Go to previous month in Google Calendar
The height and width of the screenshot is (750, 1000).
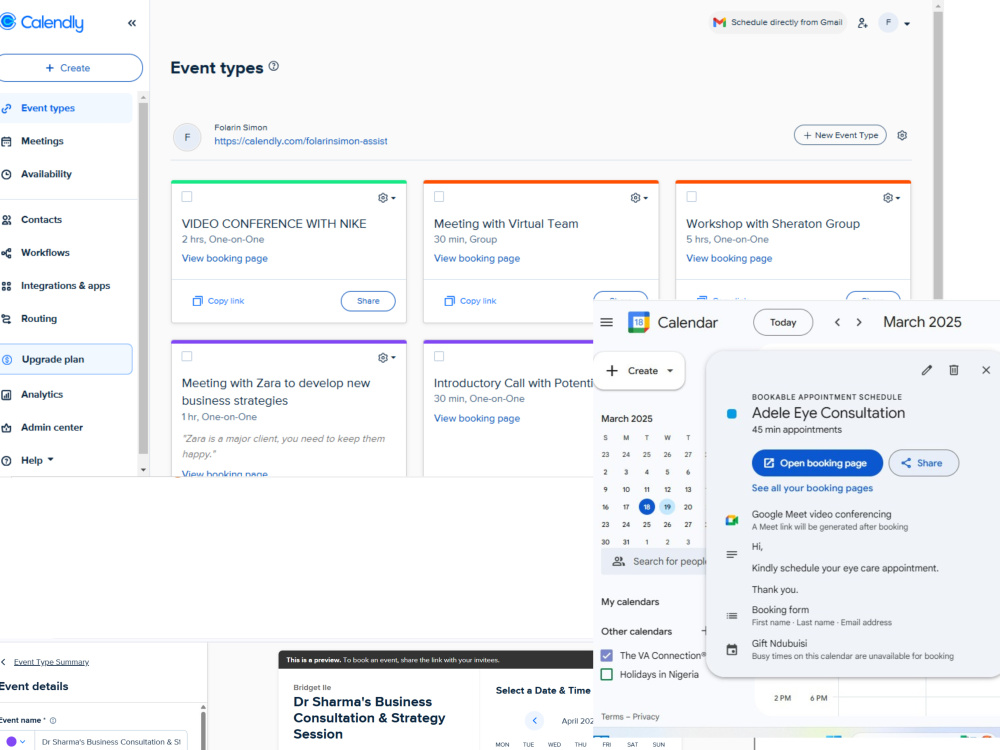click(x=837, y=323)
